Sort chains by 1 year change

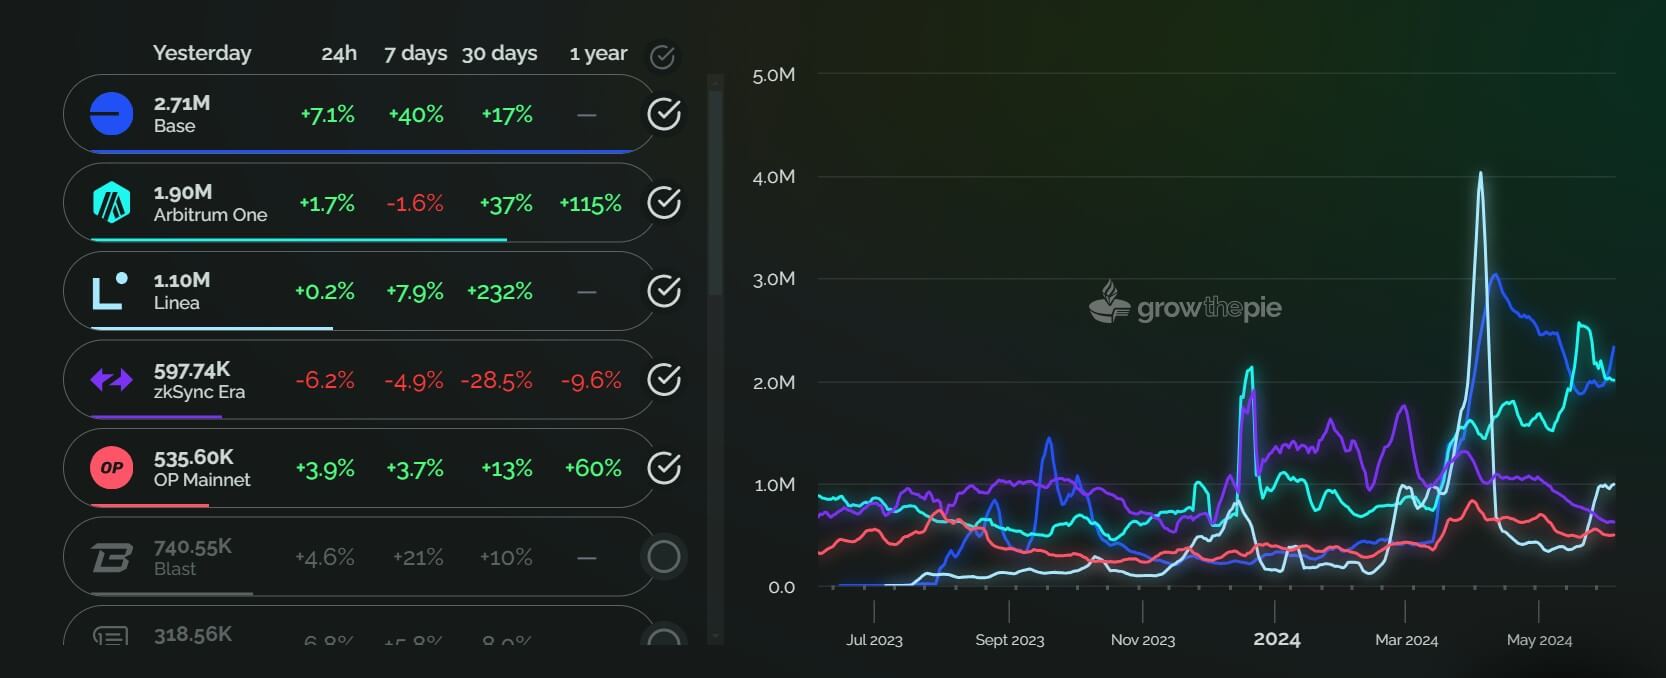598,53
